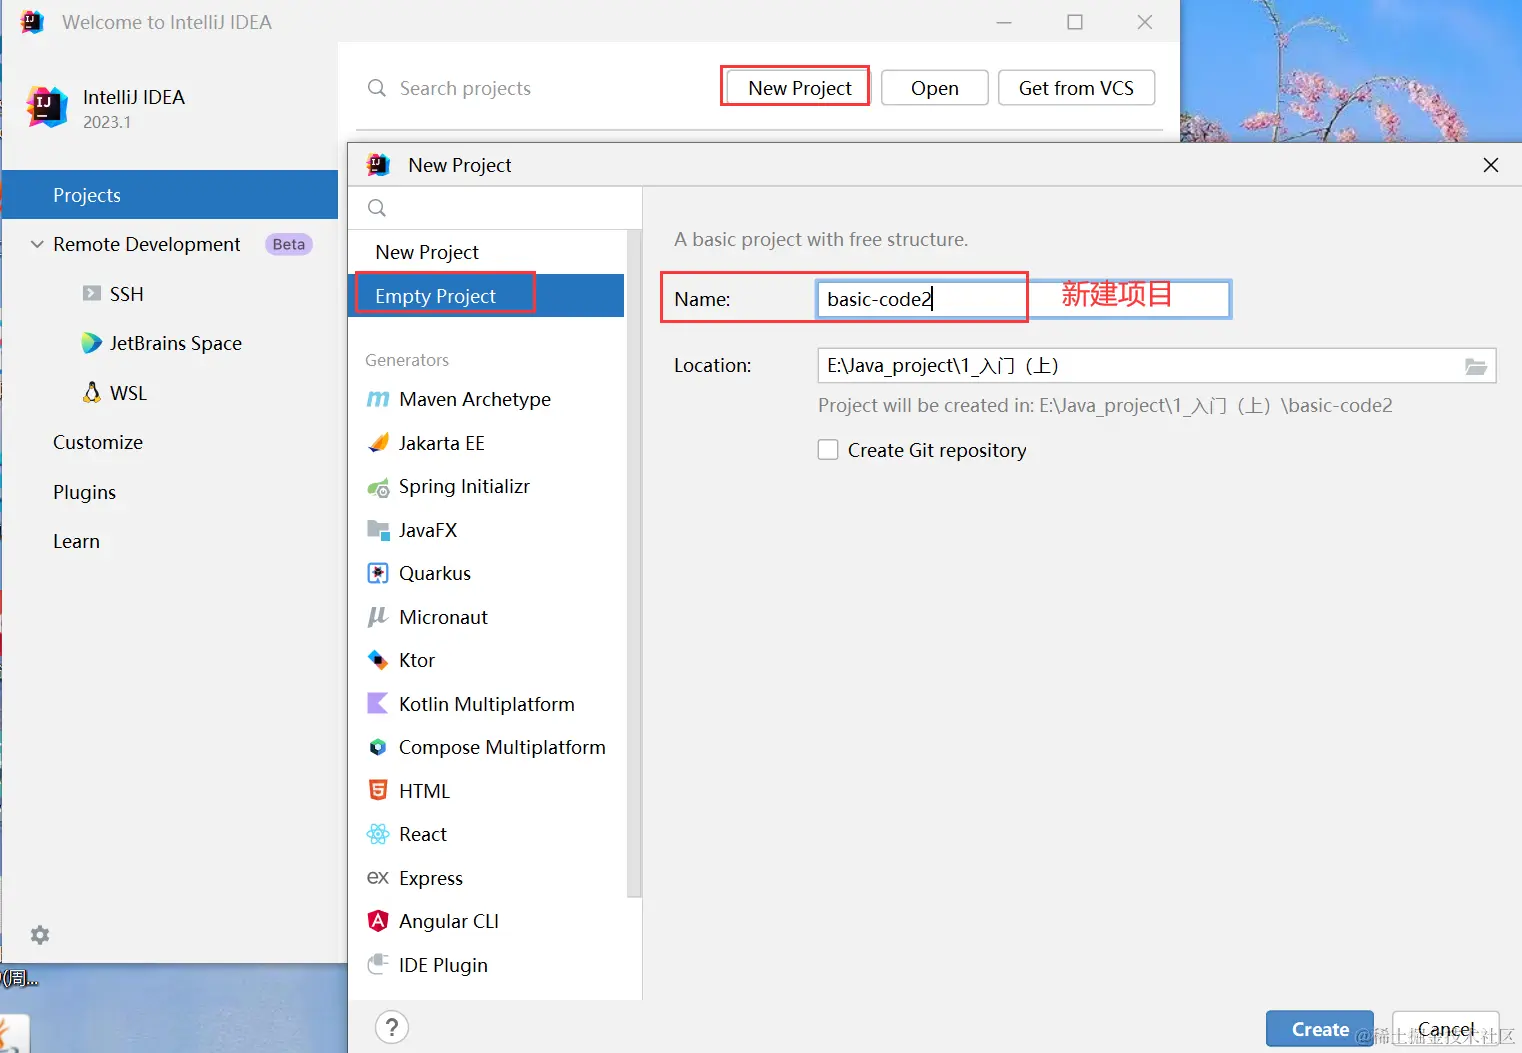
Task: Click the Name input field
Action: click(1024, 299)
